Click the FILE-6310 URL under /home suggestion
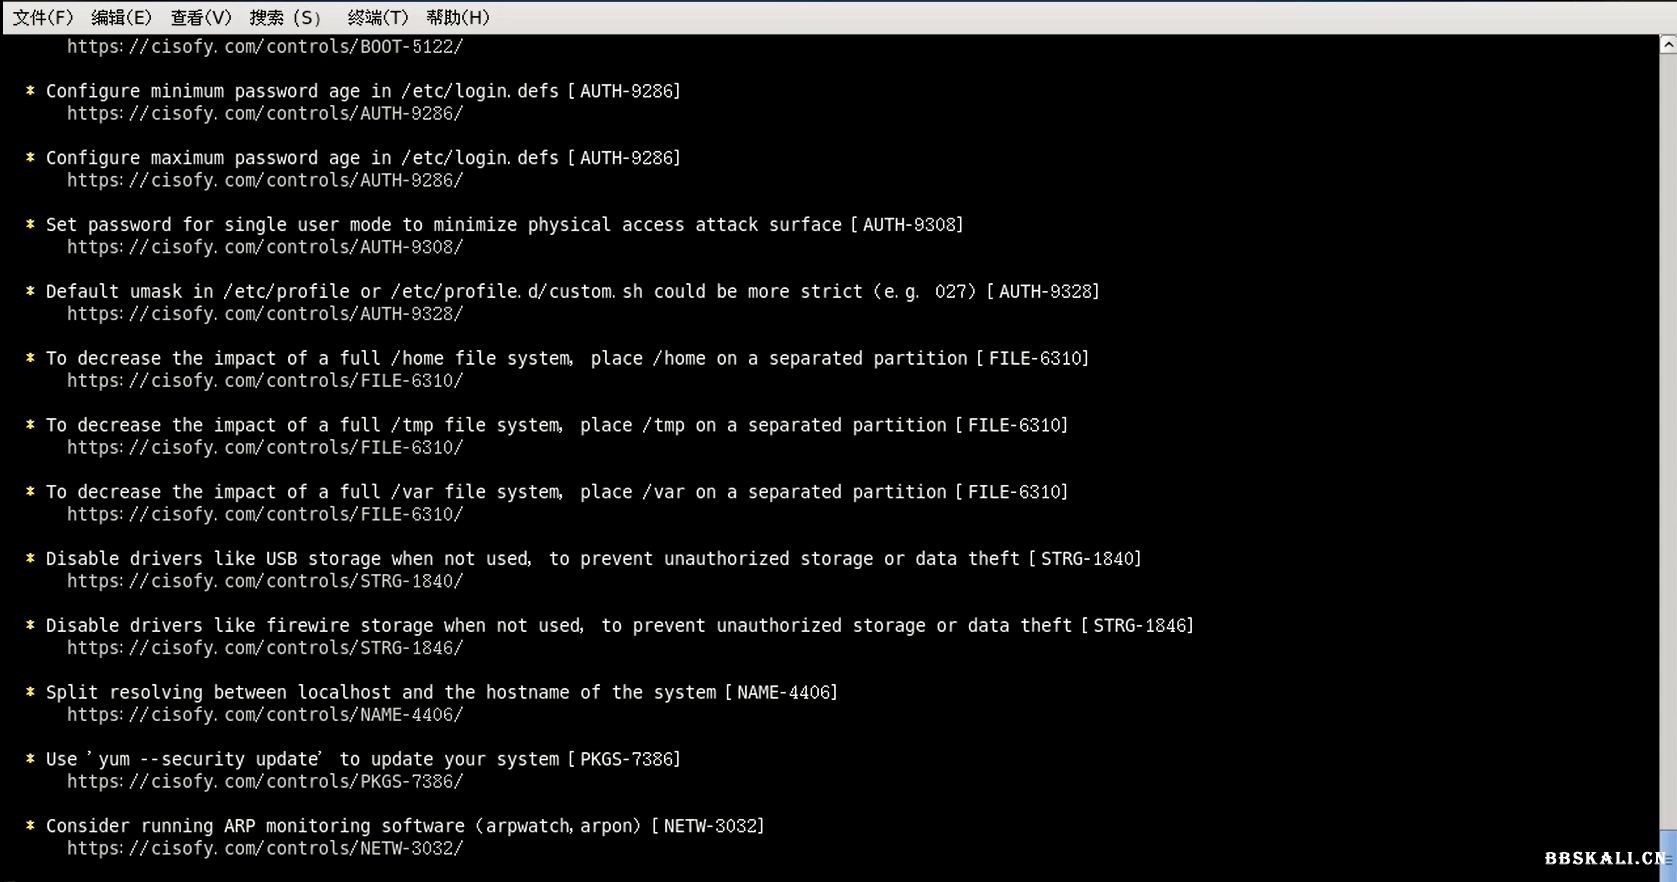The width and height of the screenshot is (1677, 882). 264,382
